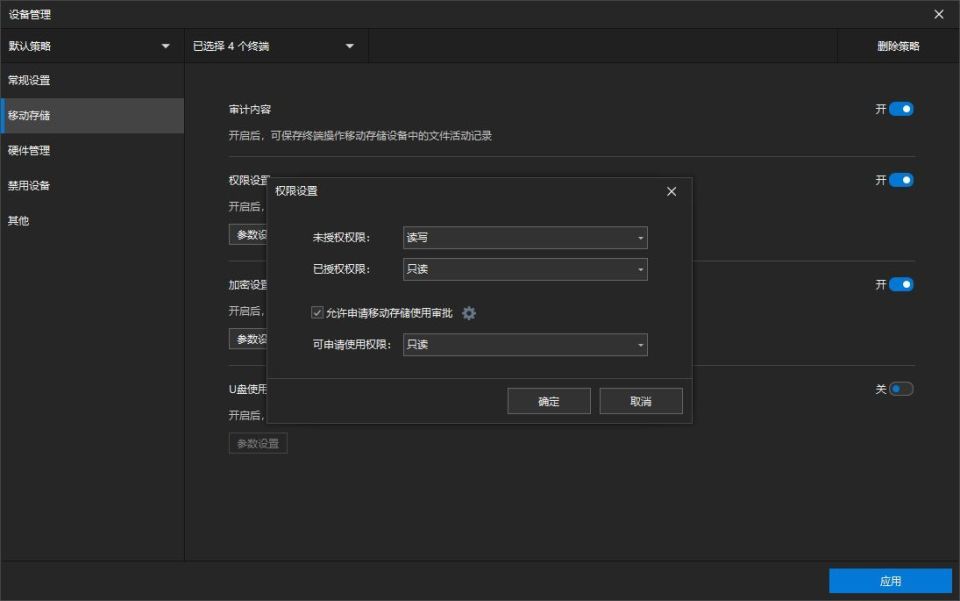The image size is (960, 601).
Task: Click 参数设置 button under 权限设置
Action: coord(249,234)
